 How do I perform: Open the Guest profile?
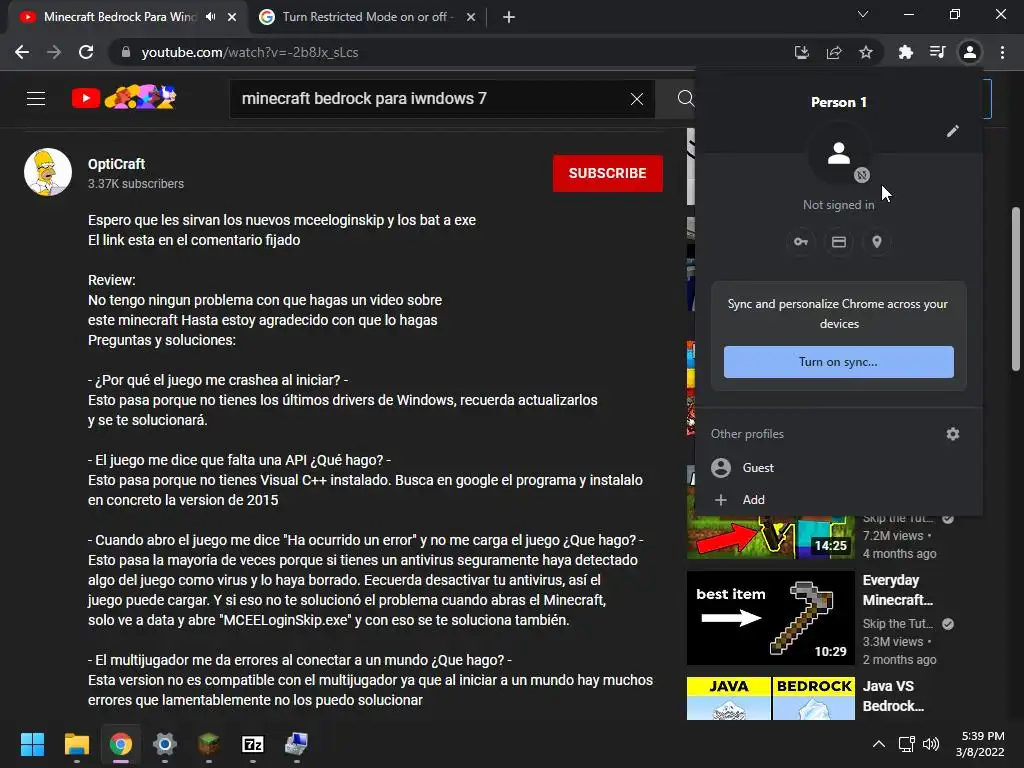839,468
